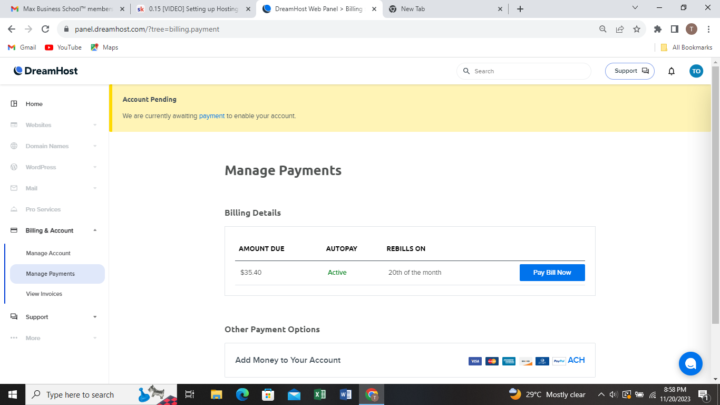Focus the panel Search field
This screenshot has height=405, width=720.
(x=523, y=71)
